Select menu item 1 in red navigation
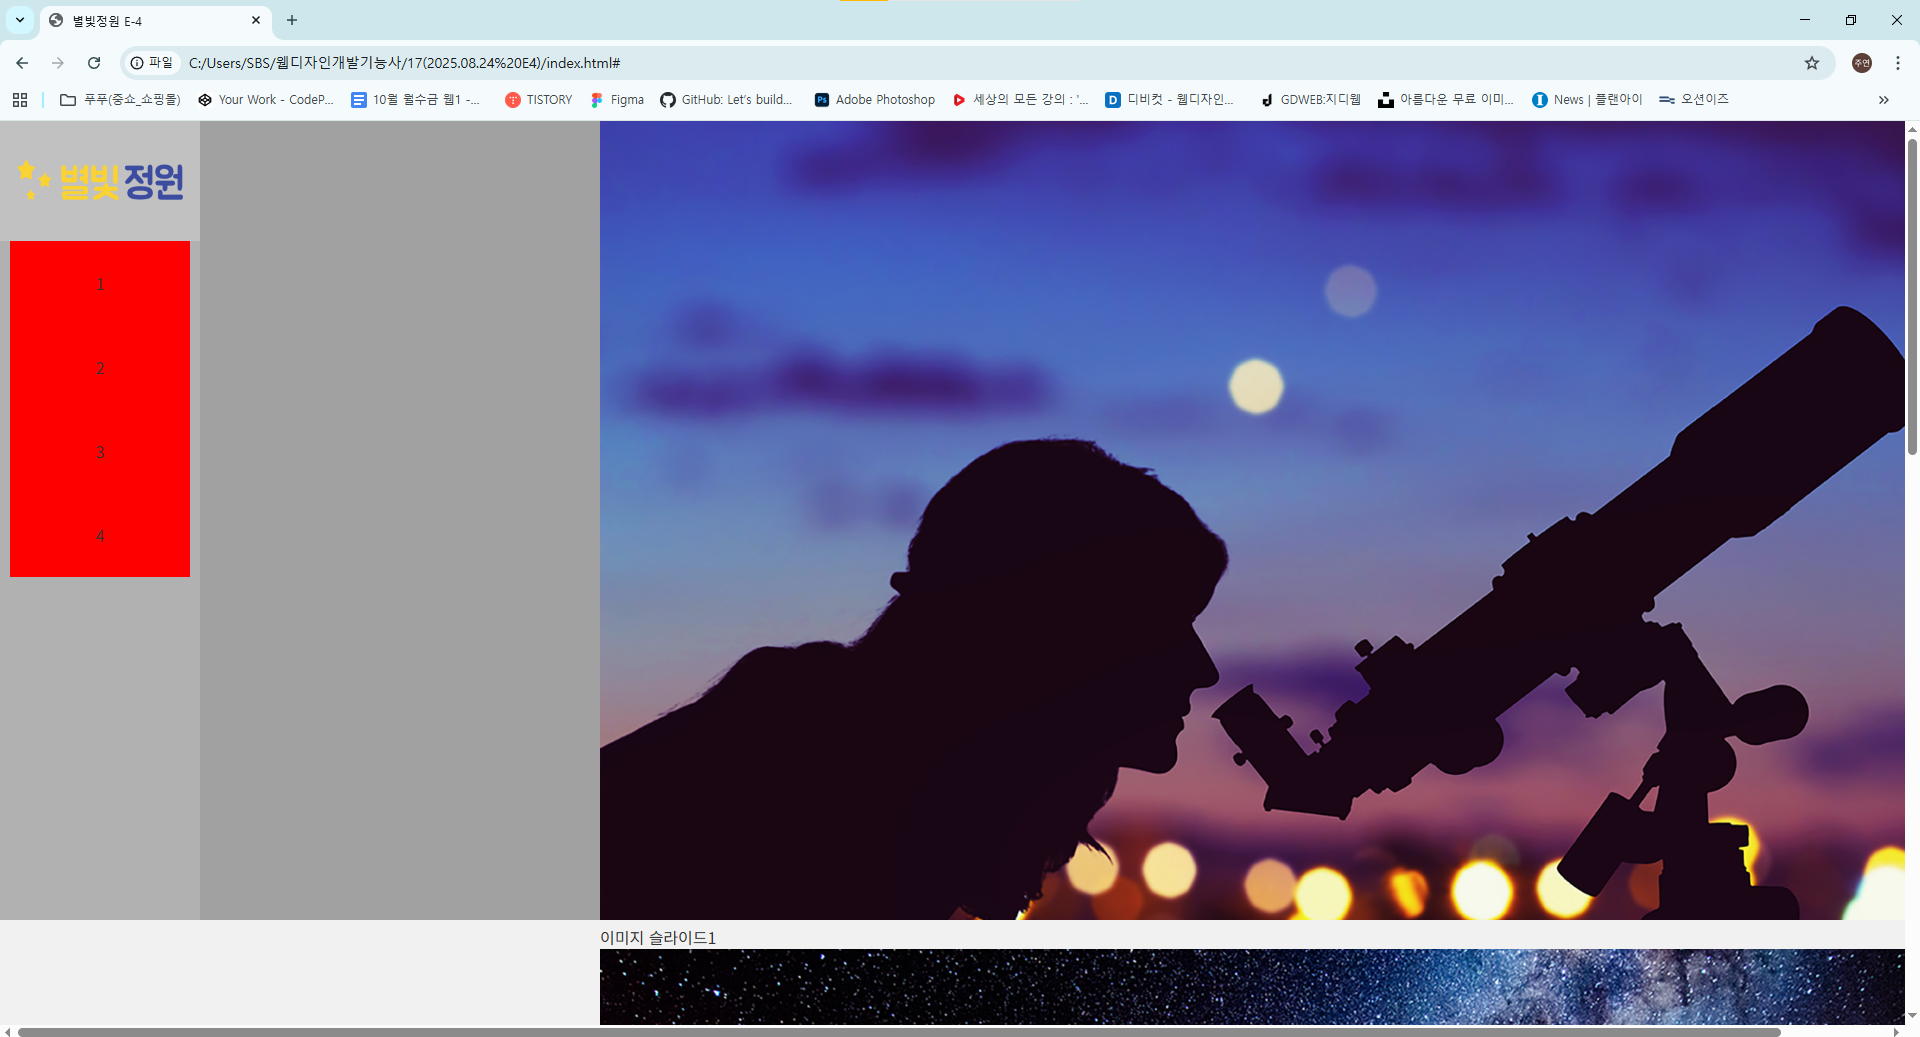The image size is (1920, 1037). [x=100, y=284]
